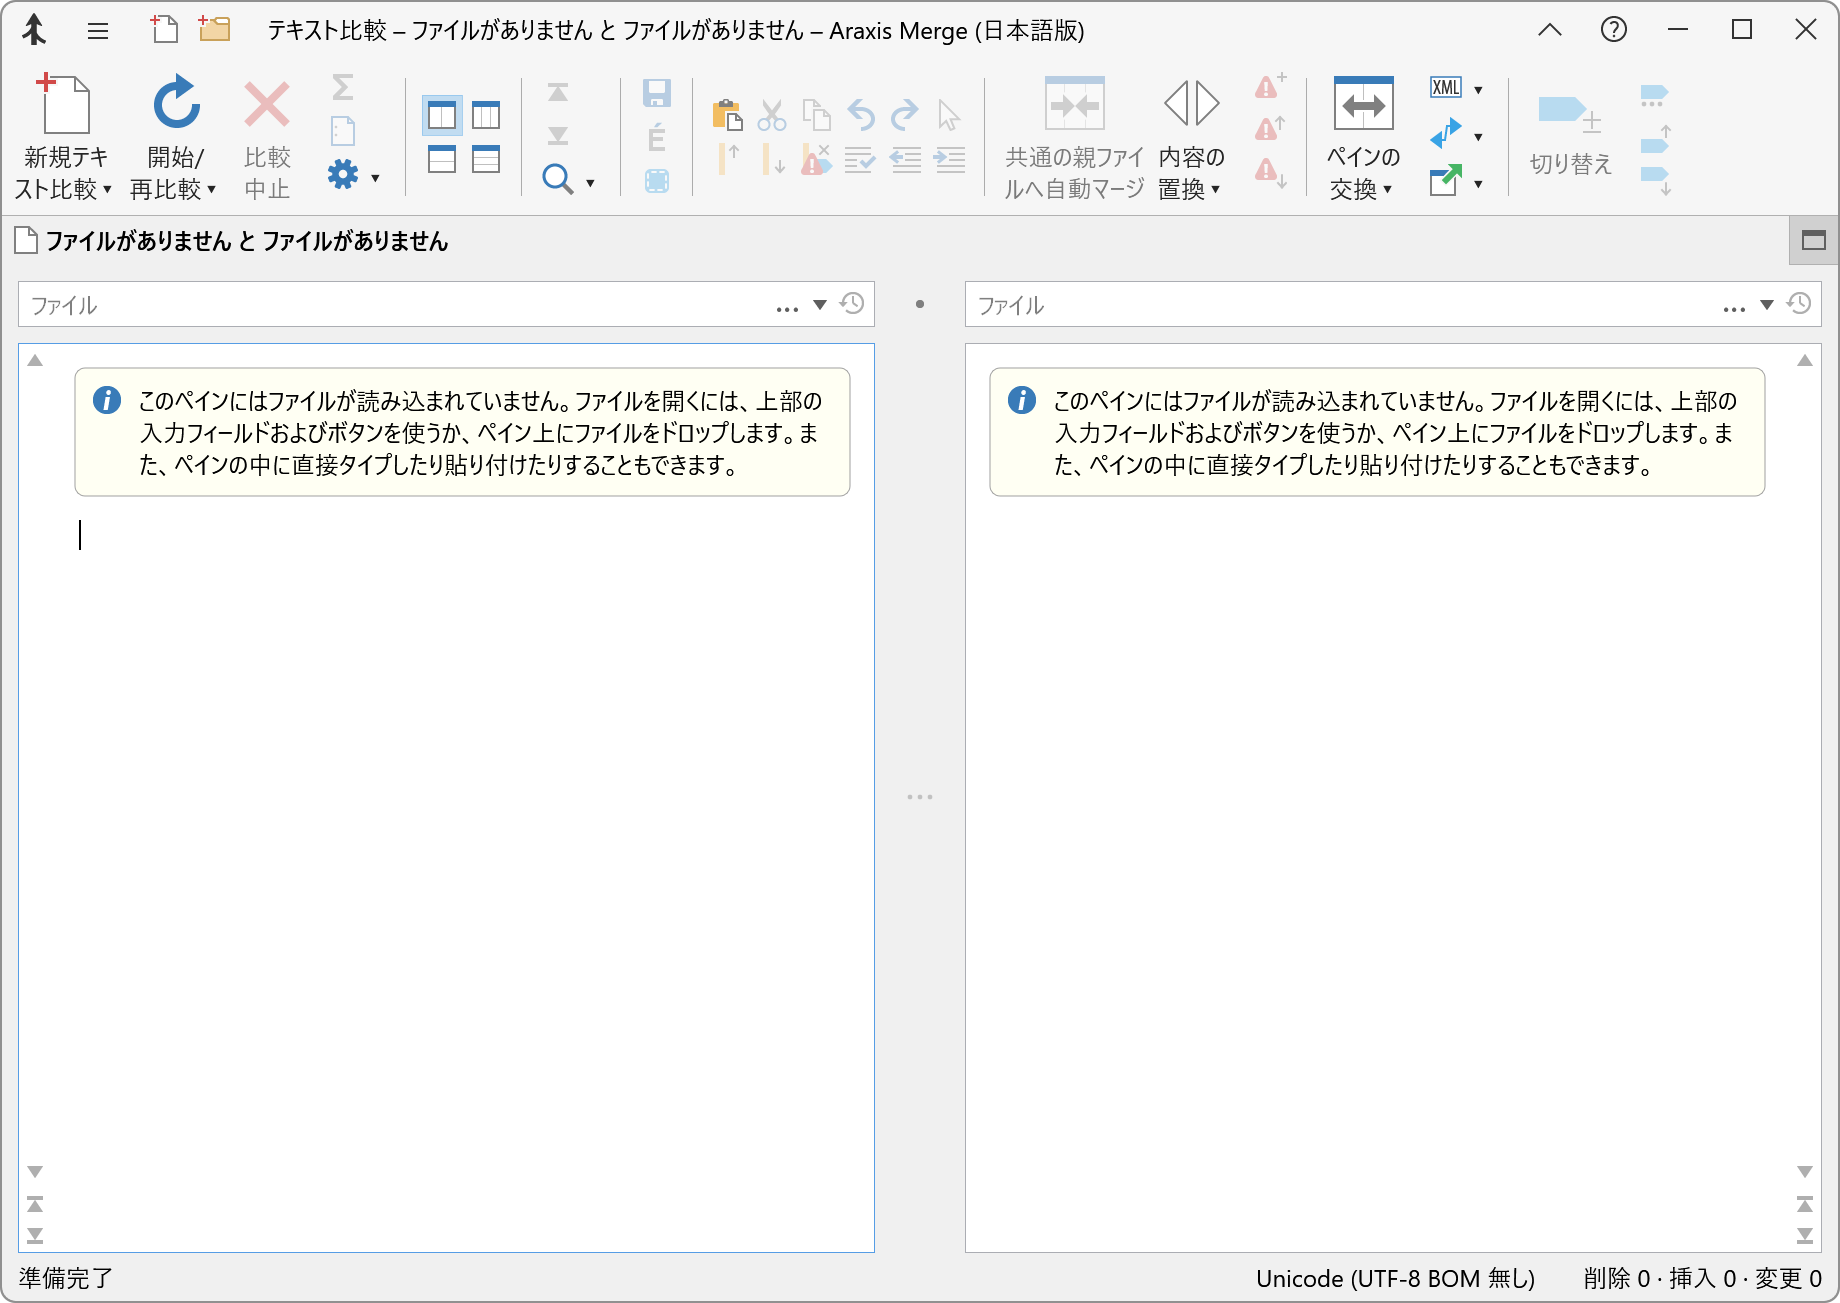Switch to three-way vertical layout
This screenshot has height=1303, width=1840.
coord(486,116)
